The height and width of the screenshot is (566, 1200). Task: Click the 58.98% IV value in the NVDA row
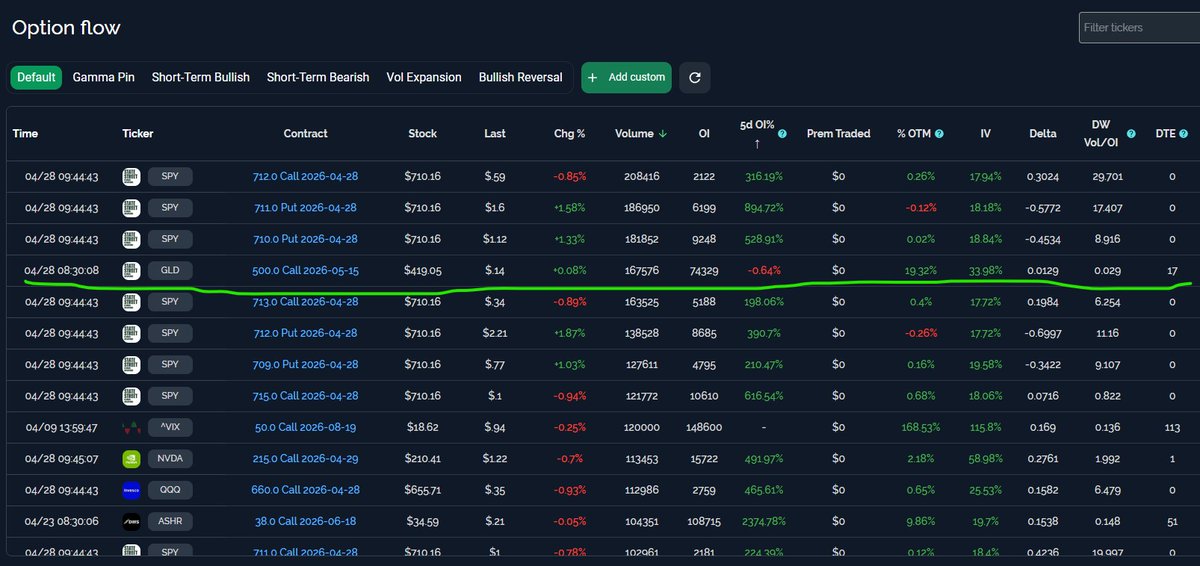pos(985,459)
